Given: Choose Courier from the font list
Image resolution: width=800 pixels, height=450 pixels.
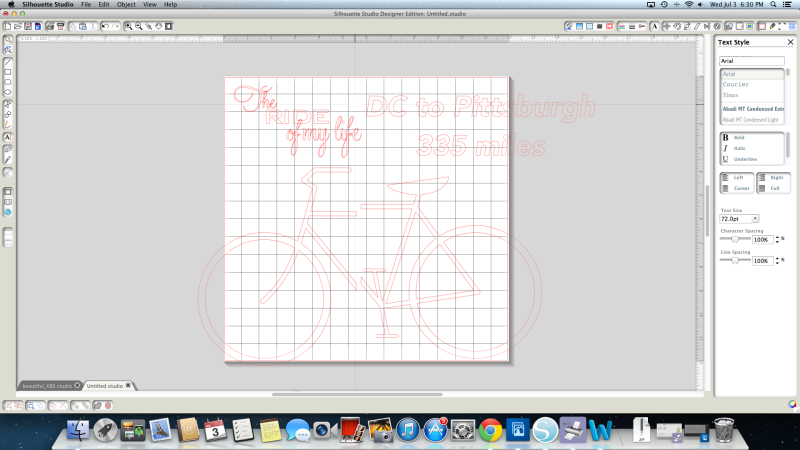Looking at the screenshot, I should click(736, 84).
